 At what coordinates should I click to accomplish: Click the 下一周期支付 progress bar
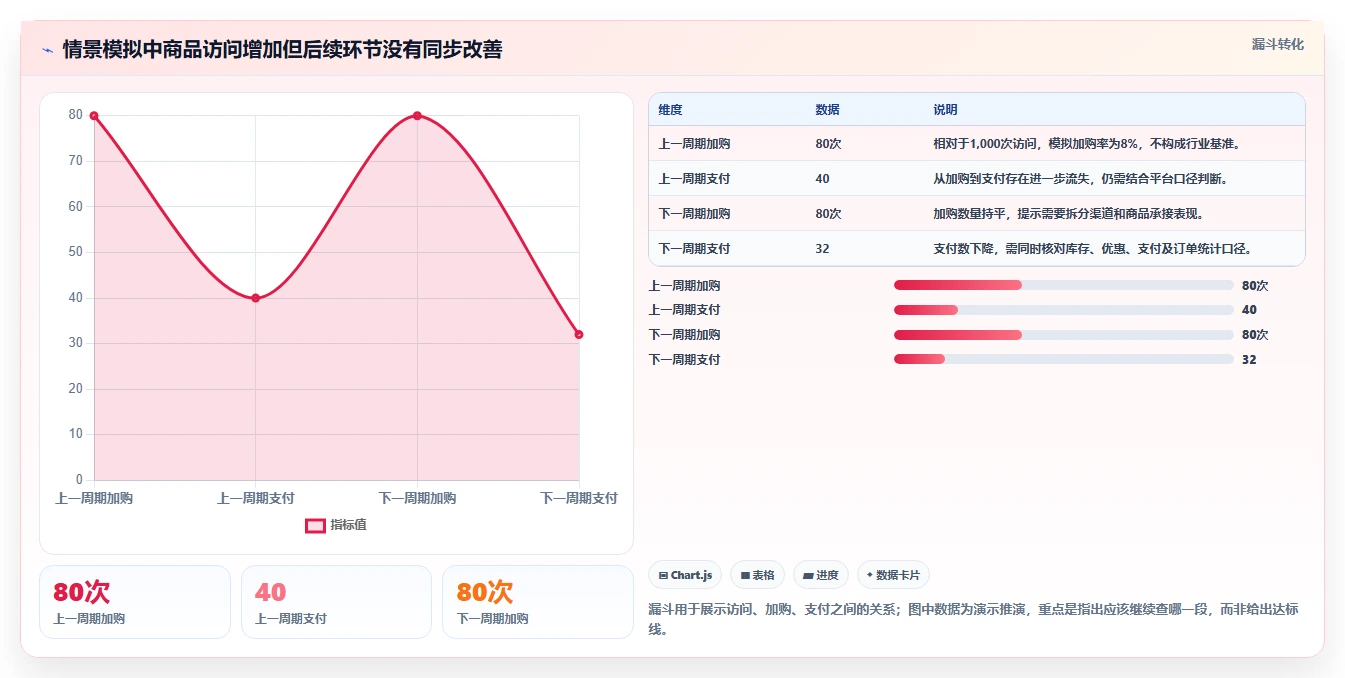click(1063, 360)
